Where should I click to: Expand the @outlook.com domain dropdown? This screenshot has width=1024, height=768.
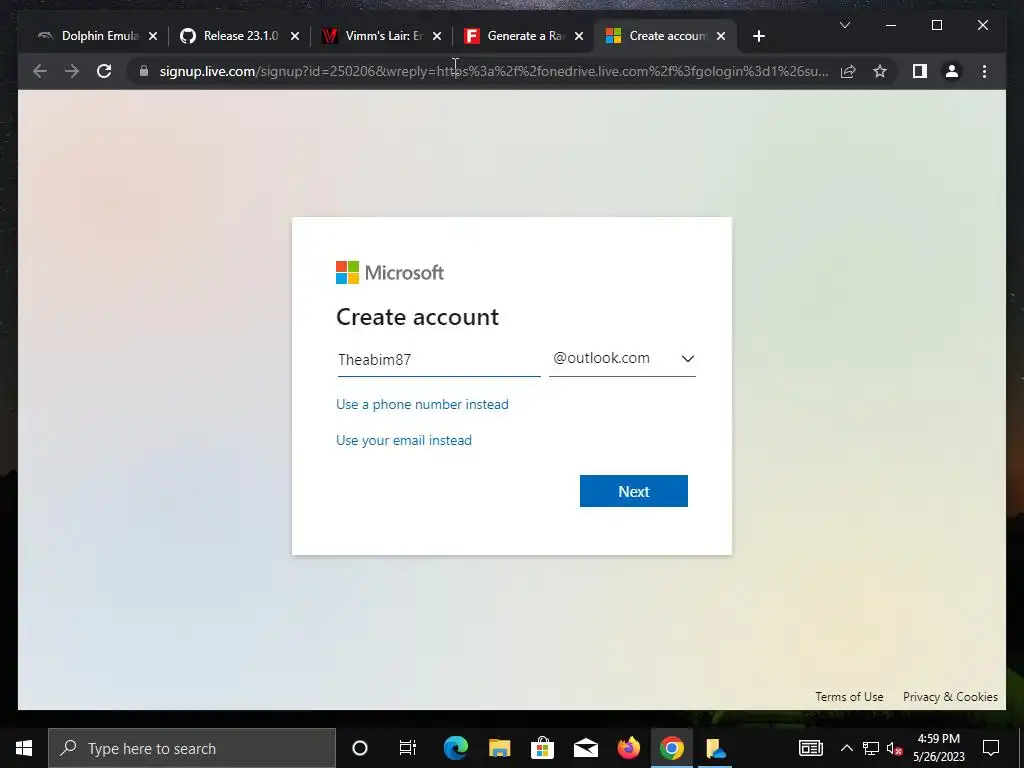coord(622,359)
